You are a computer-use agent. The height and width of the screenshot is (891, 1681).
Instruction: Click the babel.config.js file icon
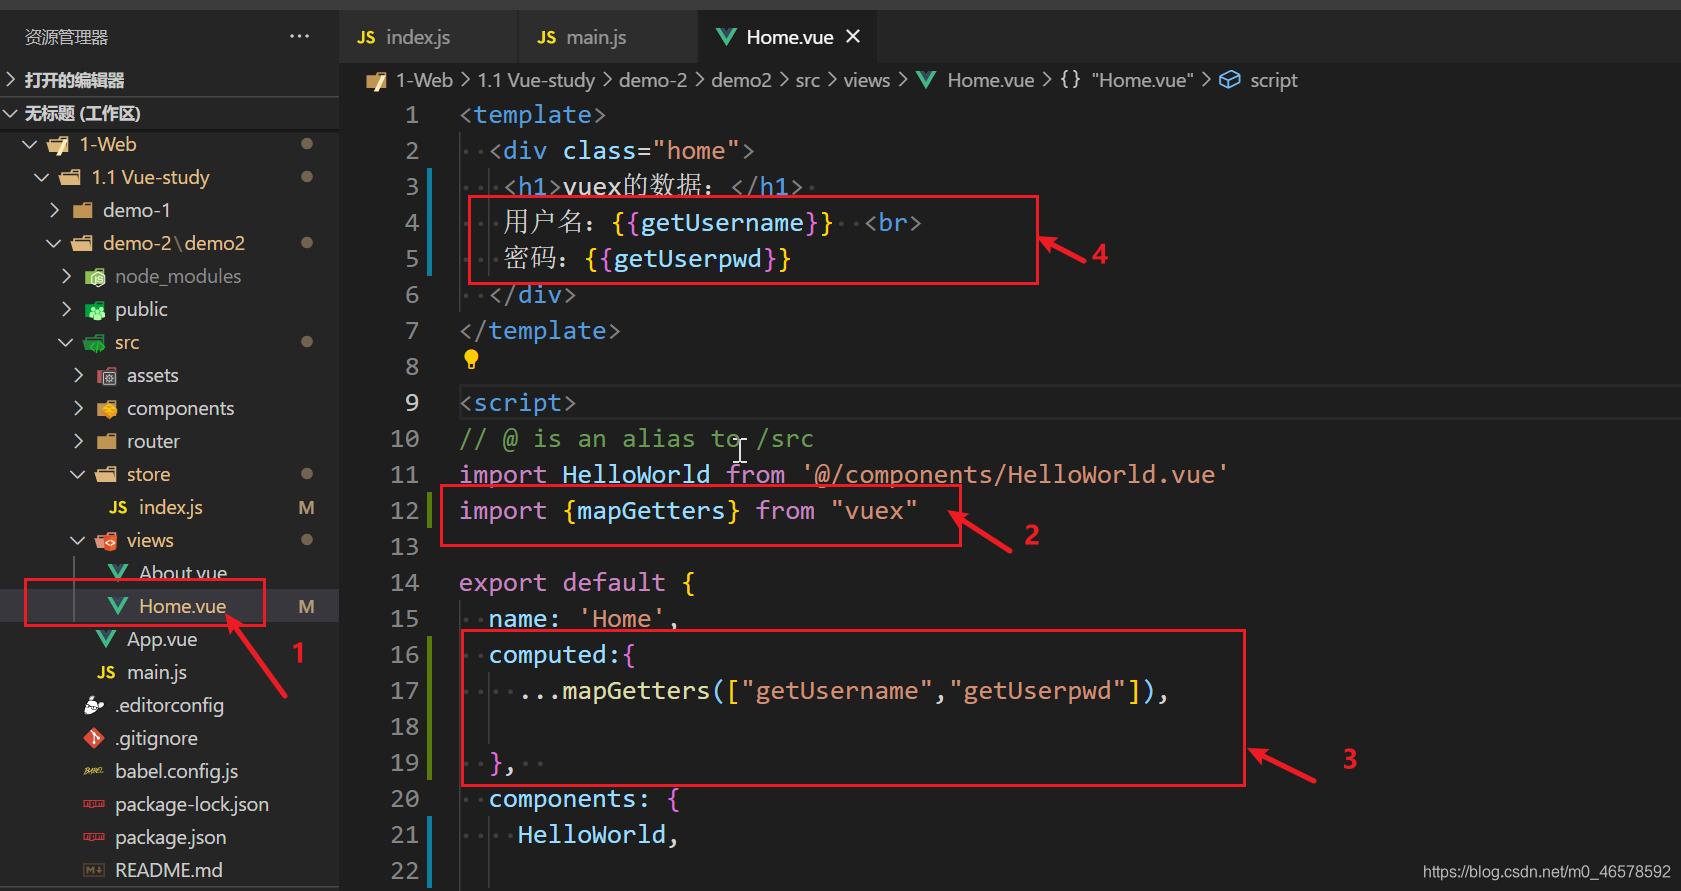[94, 772]
